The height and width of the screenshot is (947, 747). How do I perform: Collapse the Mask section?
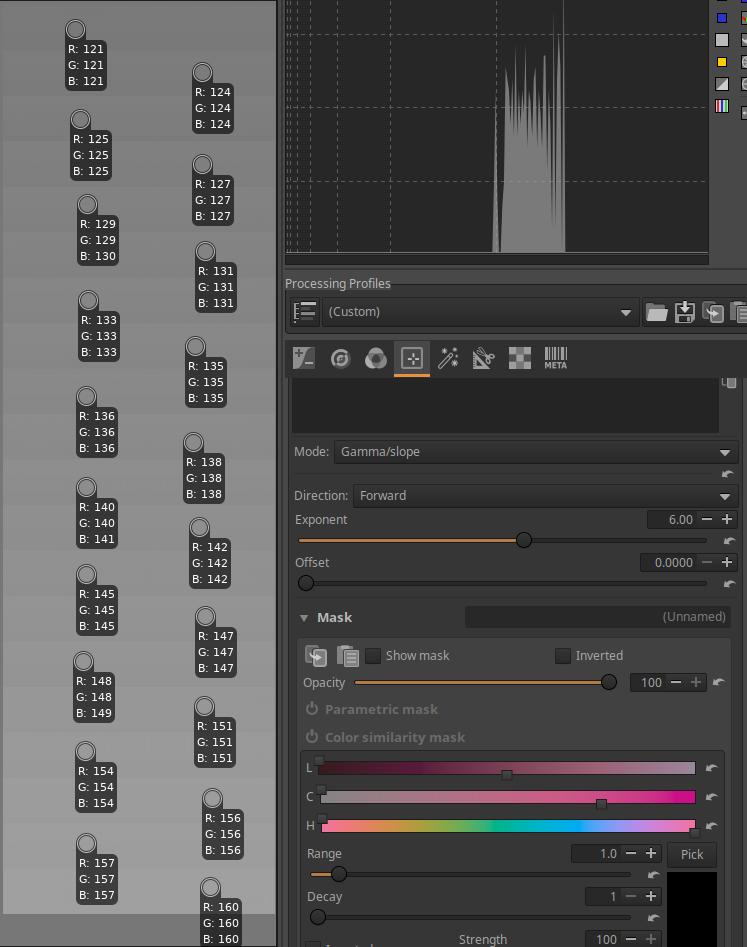point(304,618)
